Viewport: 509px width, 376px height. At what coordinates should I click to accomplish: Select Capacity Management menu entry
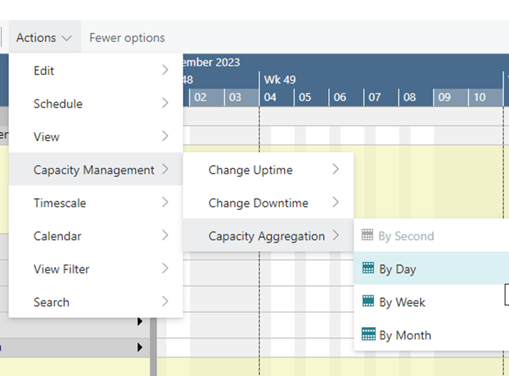(96, 169)
